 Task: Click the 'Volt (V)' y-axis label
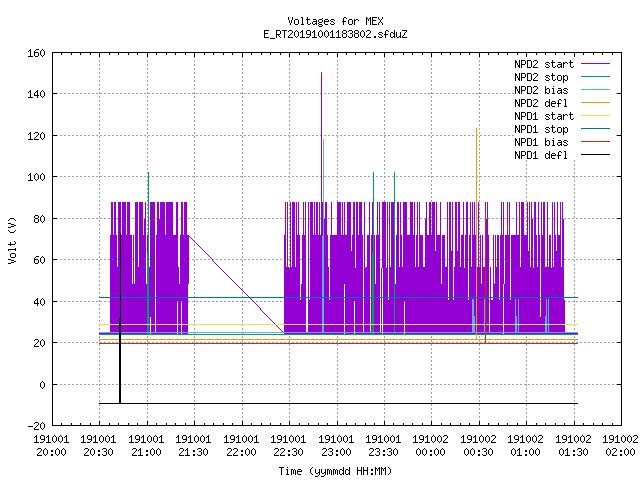[x=13, y=241]
